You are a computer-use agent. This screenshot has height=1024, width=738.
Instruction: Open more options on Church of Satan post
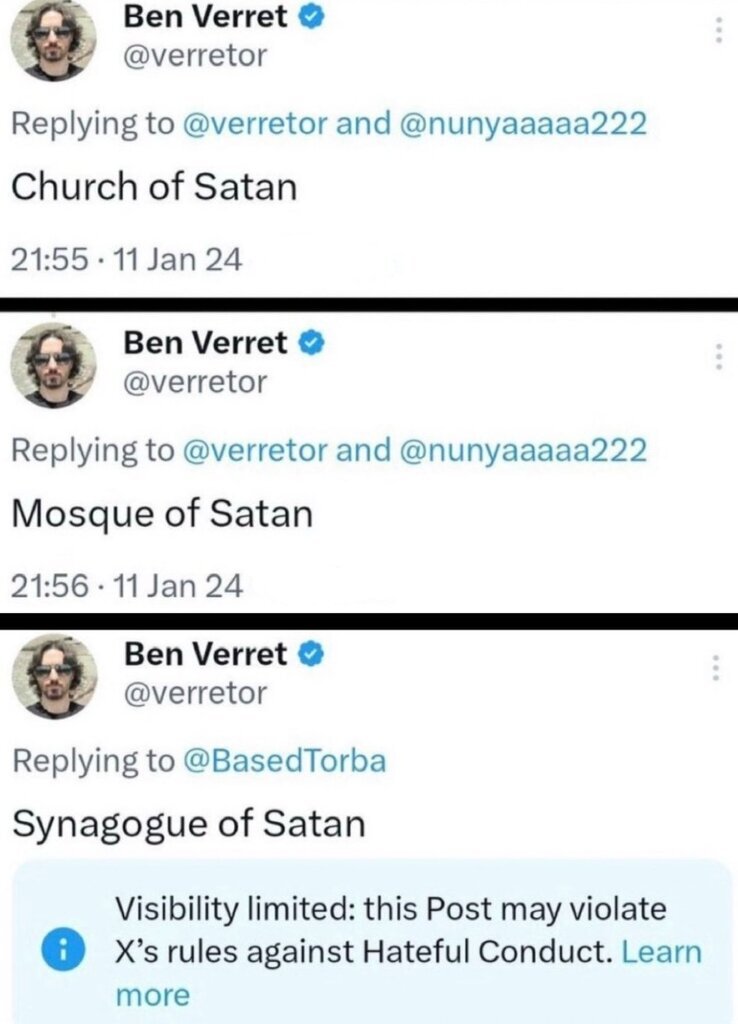click(717, 31)
